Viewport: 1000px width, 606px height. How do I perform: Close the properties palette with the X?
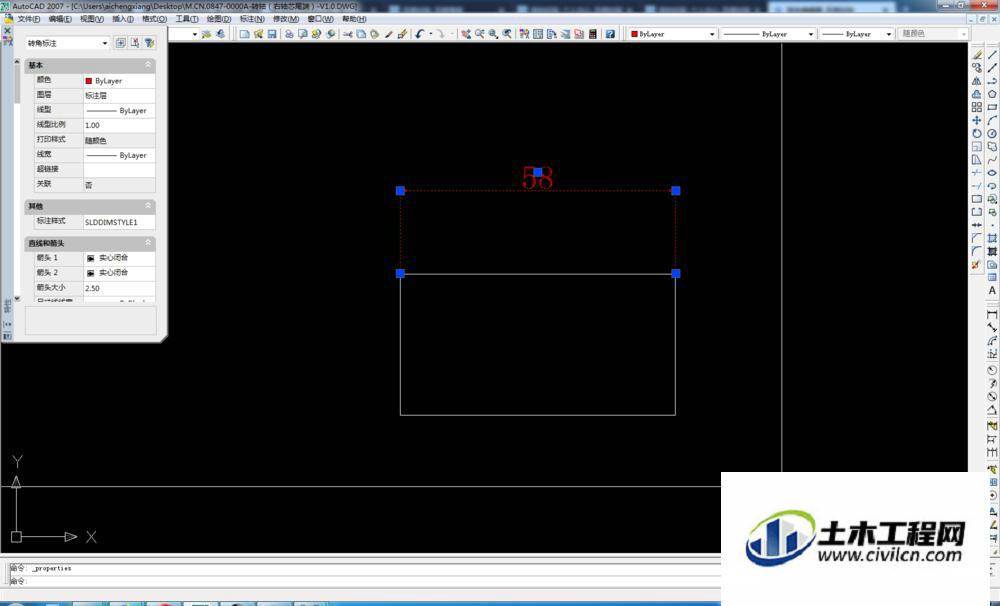[8, 31]
